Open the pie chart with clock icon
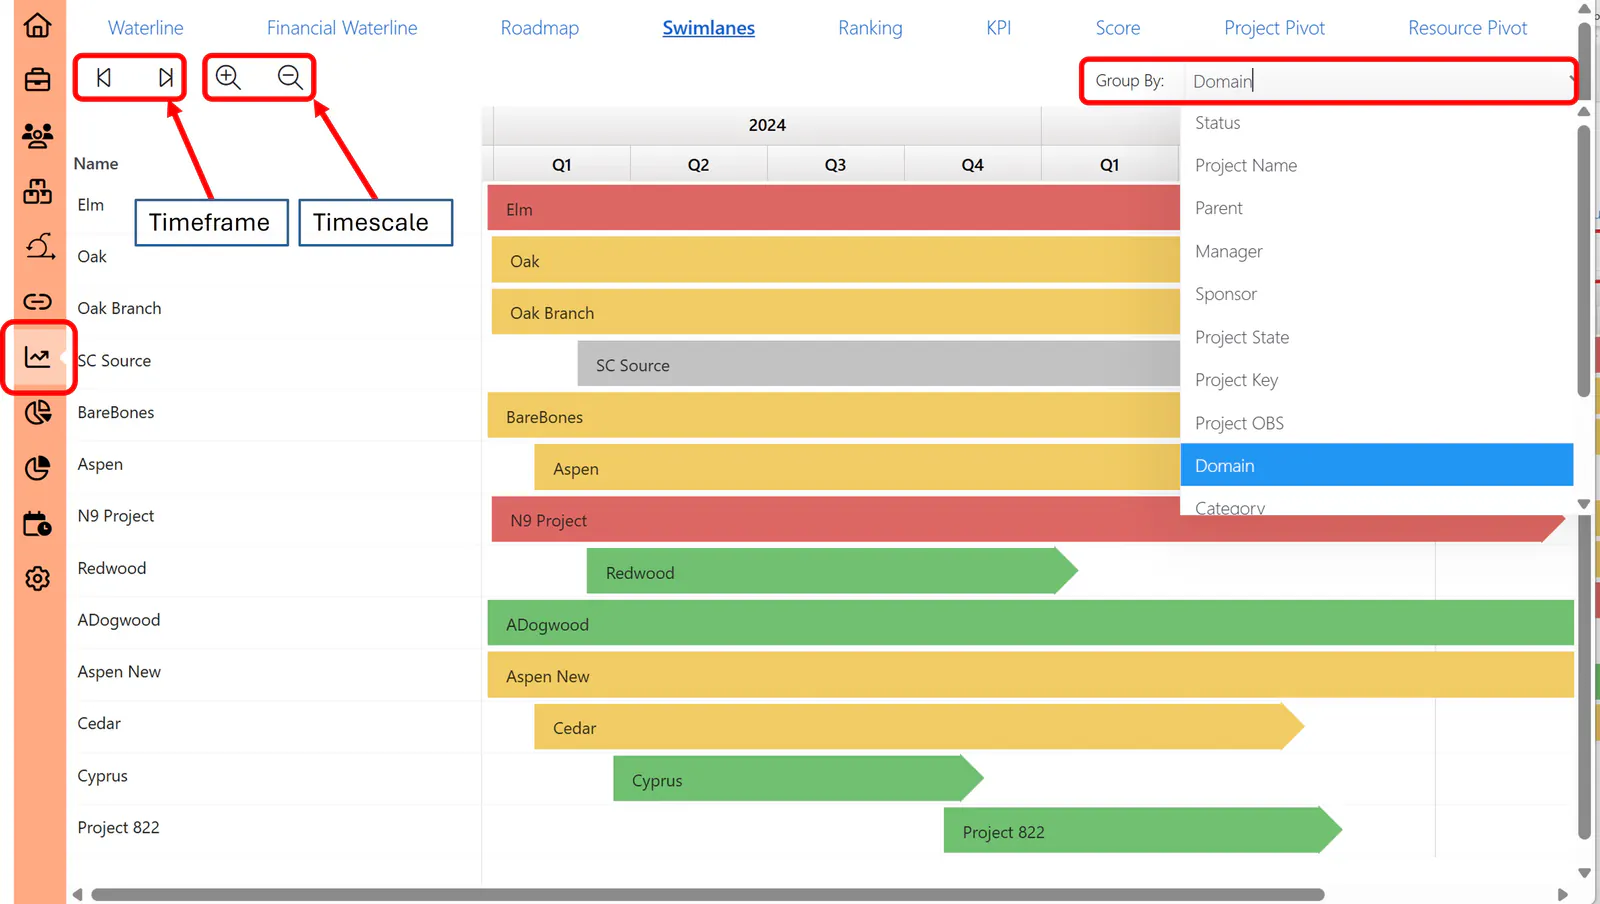This screenshot has height=904, width=1600. [x=37, y=412]
